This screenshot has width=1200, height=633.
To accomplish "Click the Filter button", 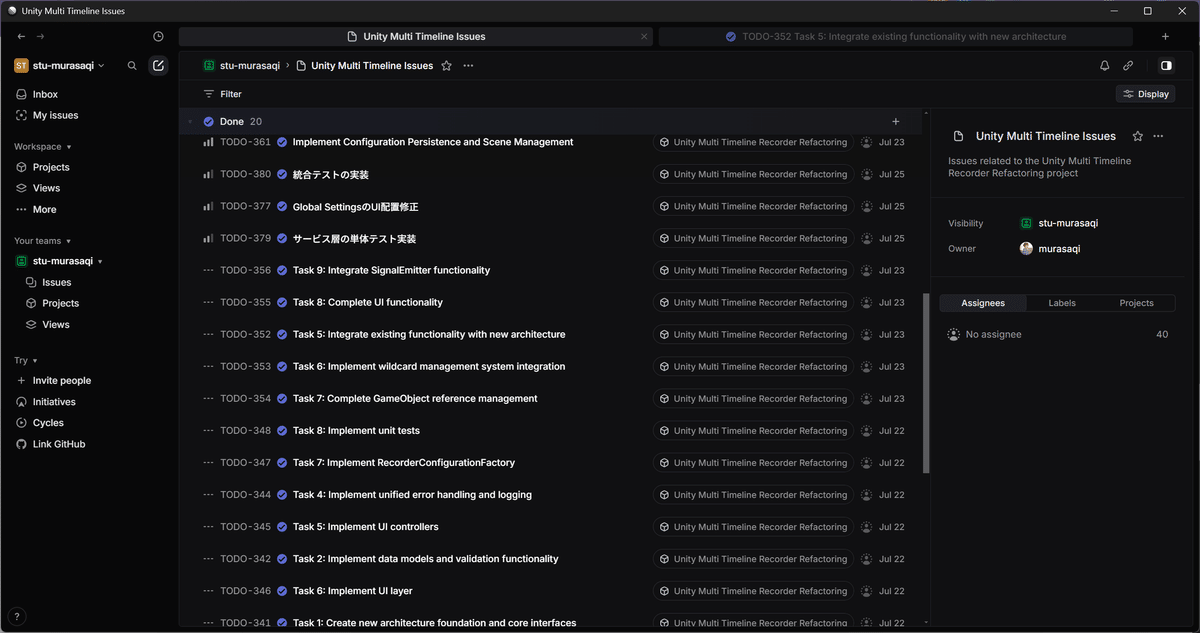I will click(223, 94).
